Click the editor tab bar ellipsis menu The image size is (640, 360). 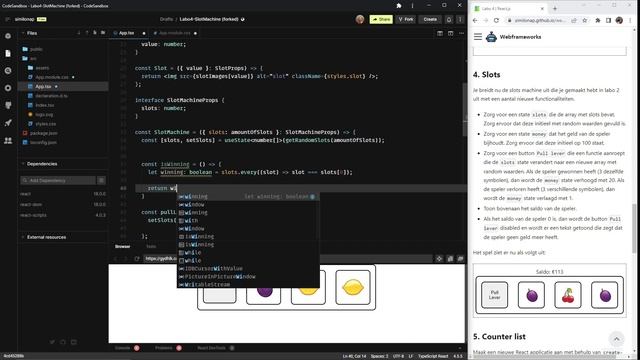pos(461,33)
